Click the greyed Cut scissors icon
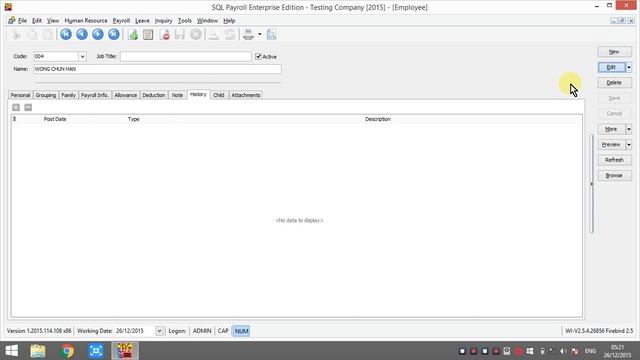This screenshot has width=640, height=360. pyautogui.click(x=16, y=35)
